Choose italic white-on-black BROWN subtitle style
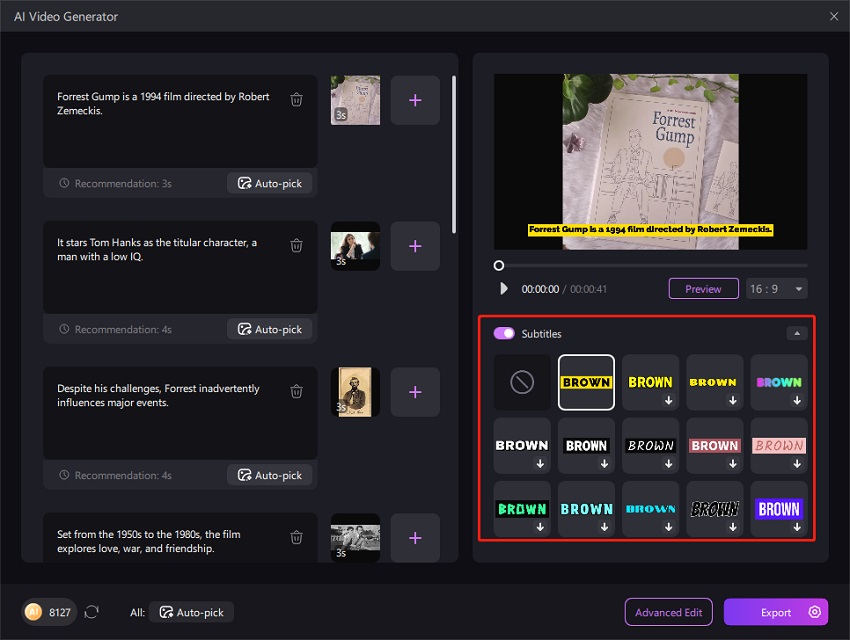This screenshot has height=640, width=850. 651,445
